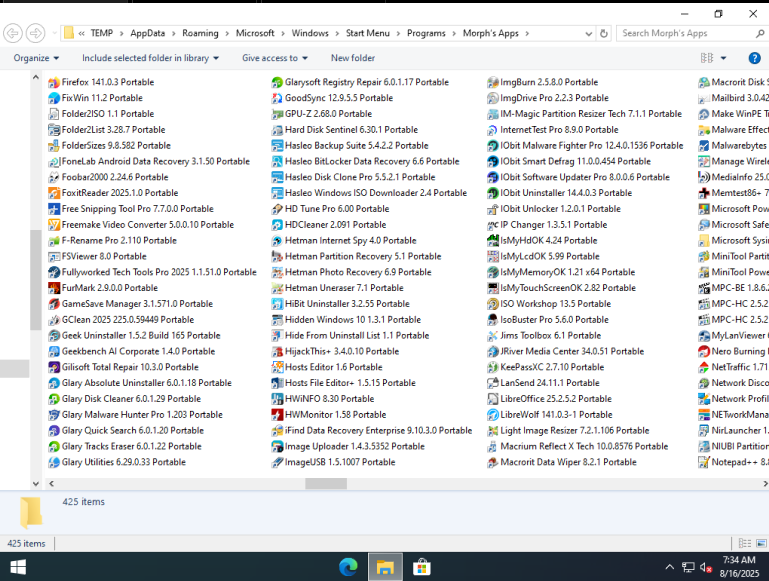Click the IObit Uninstaller 14.4.0.3 icon
This screenshot has height=581, width=769.
coord(492,193)
